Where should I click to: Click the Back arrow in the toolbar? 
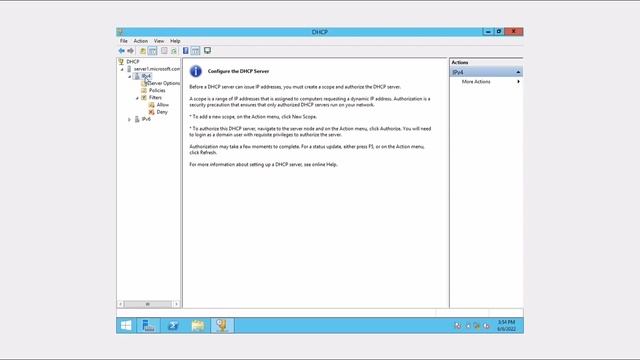(x=121, y=51)
